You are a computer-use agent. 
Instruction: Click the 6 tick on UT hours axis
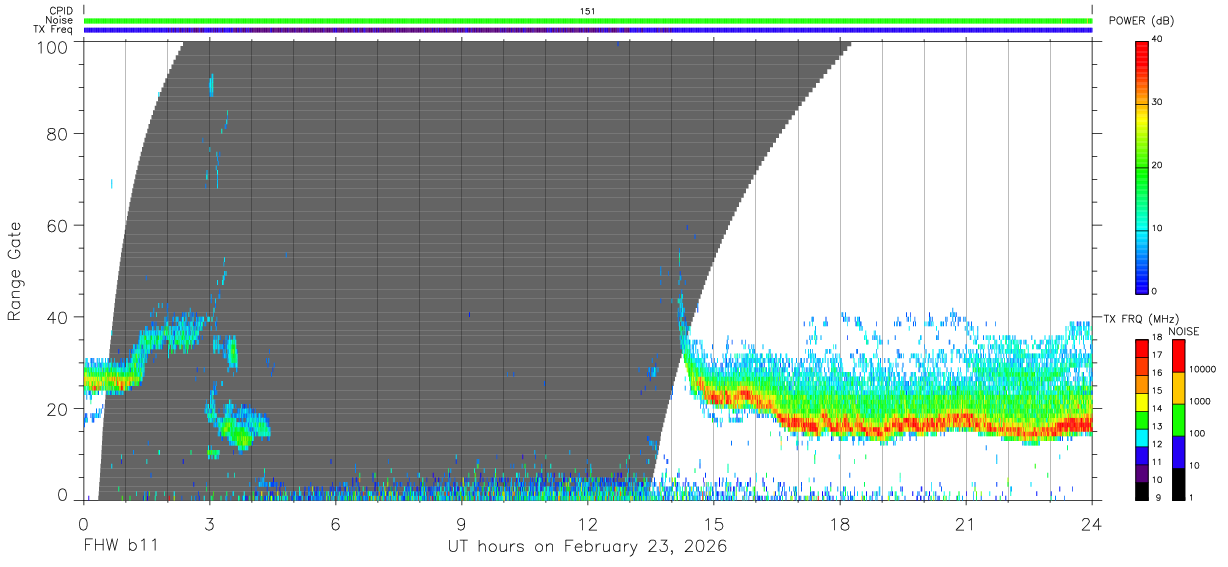click(335, 523)
